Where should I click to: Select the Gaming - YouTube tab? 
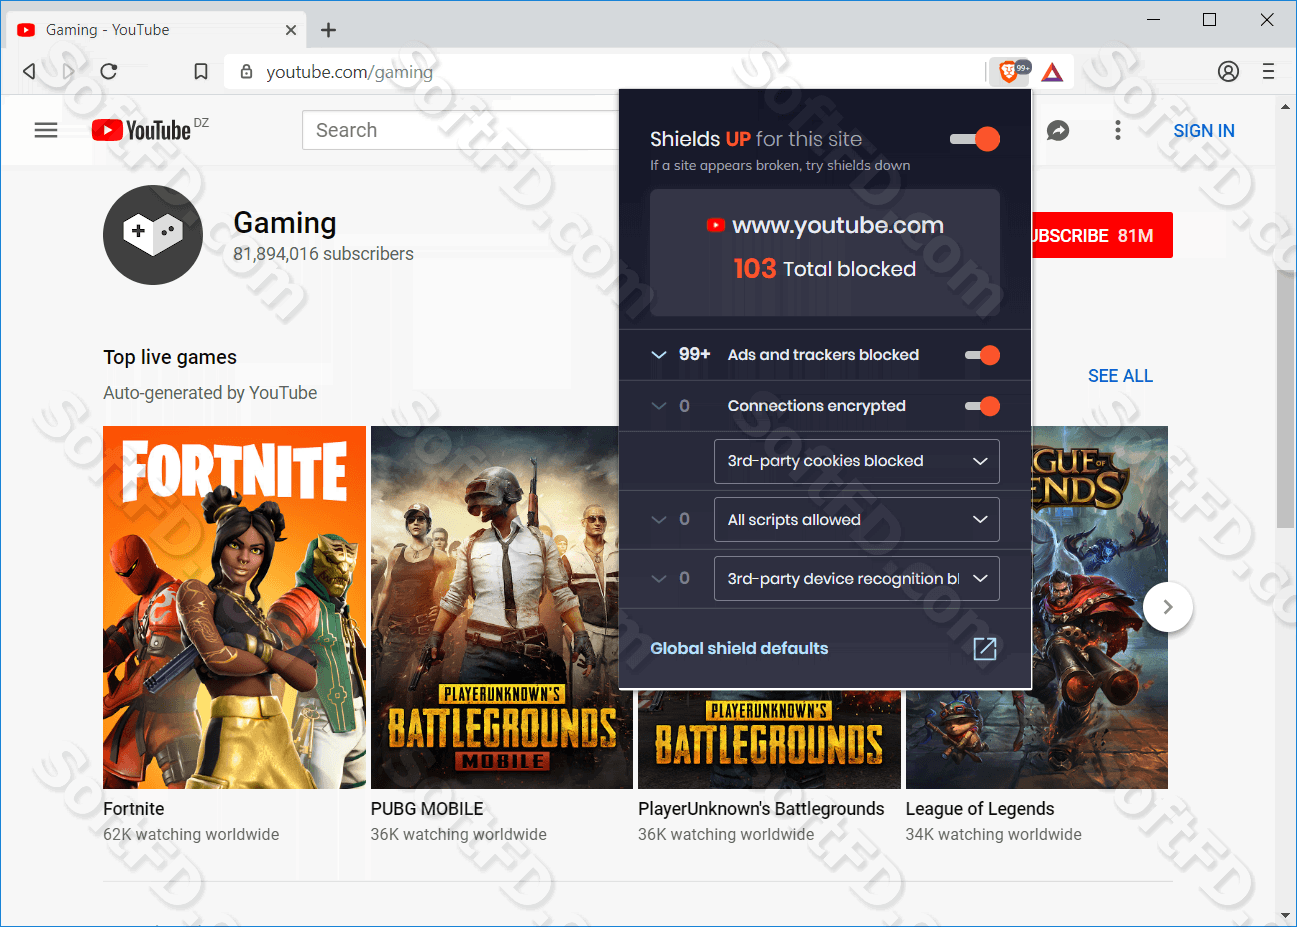click(x=157, y=30)
